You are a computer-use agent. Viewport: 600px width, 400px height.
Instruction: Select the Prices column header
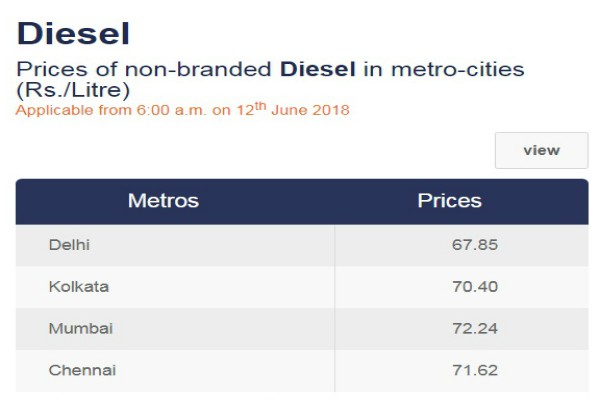point(449,201)
